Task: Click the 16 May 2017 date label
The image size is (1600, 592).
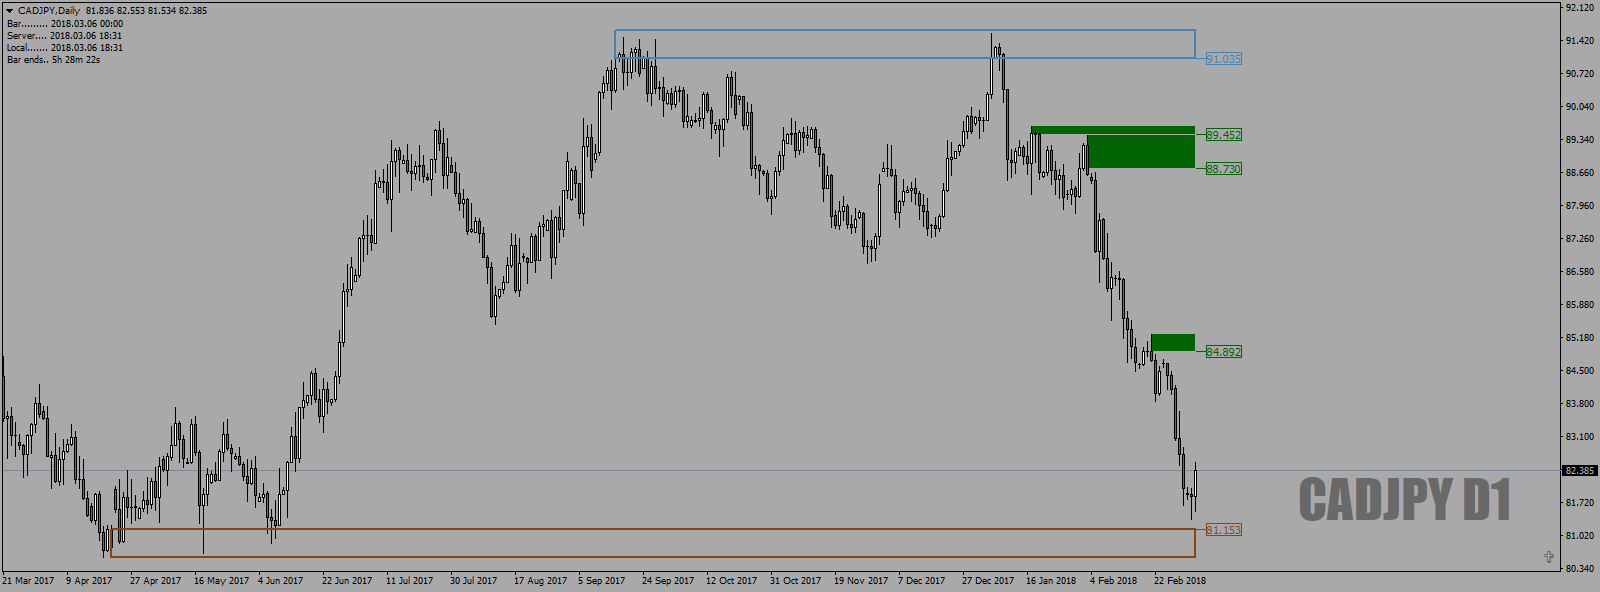Action: click(221, 581)
